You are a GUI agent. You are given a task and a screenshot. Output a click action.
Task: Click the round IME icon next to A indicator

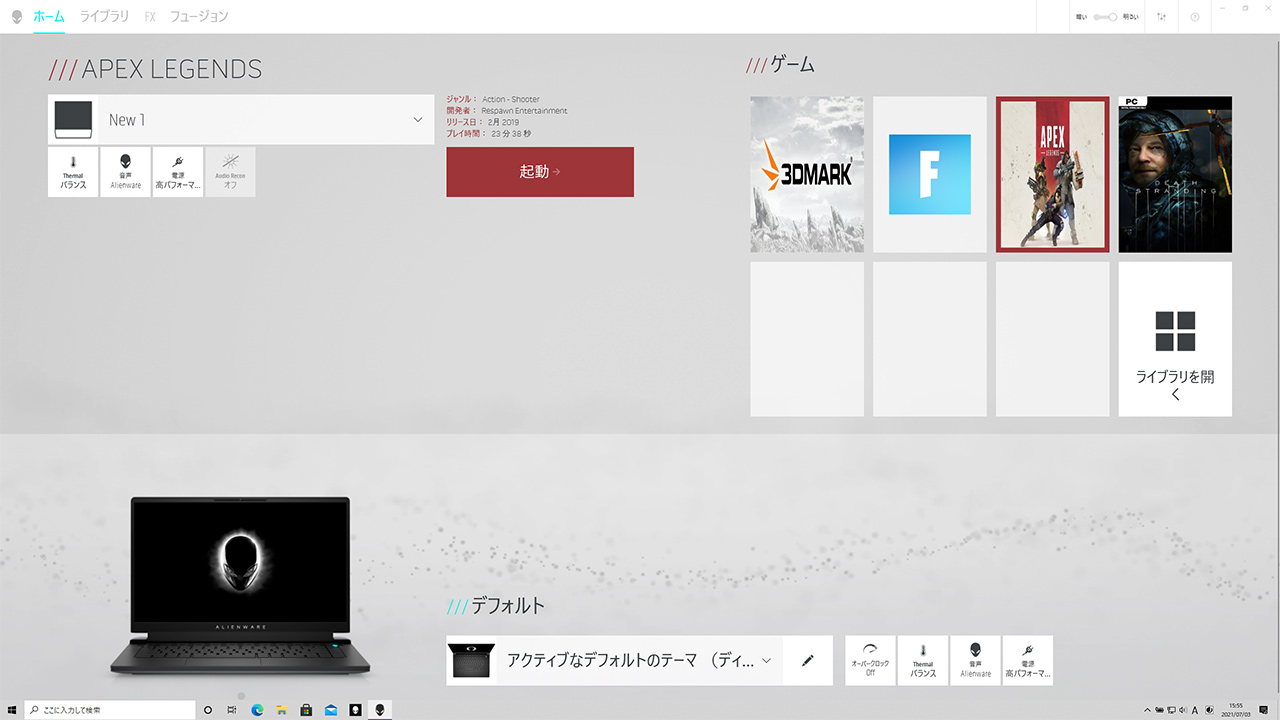click(1209, 710)
